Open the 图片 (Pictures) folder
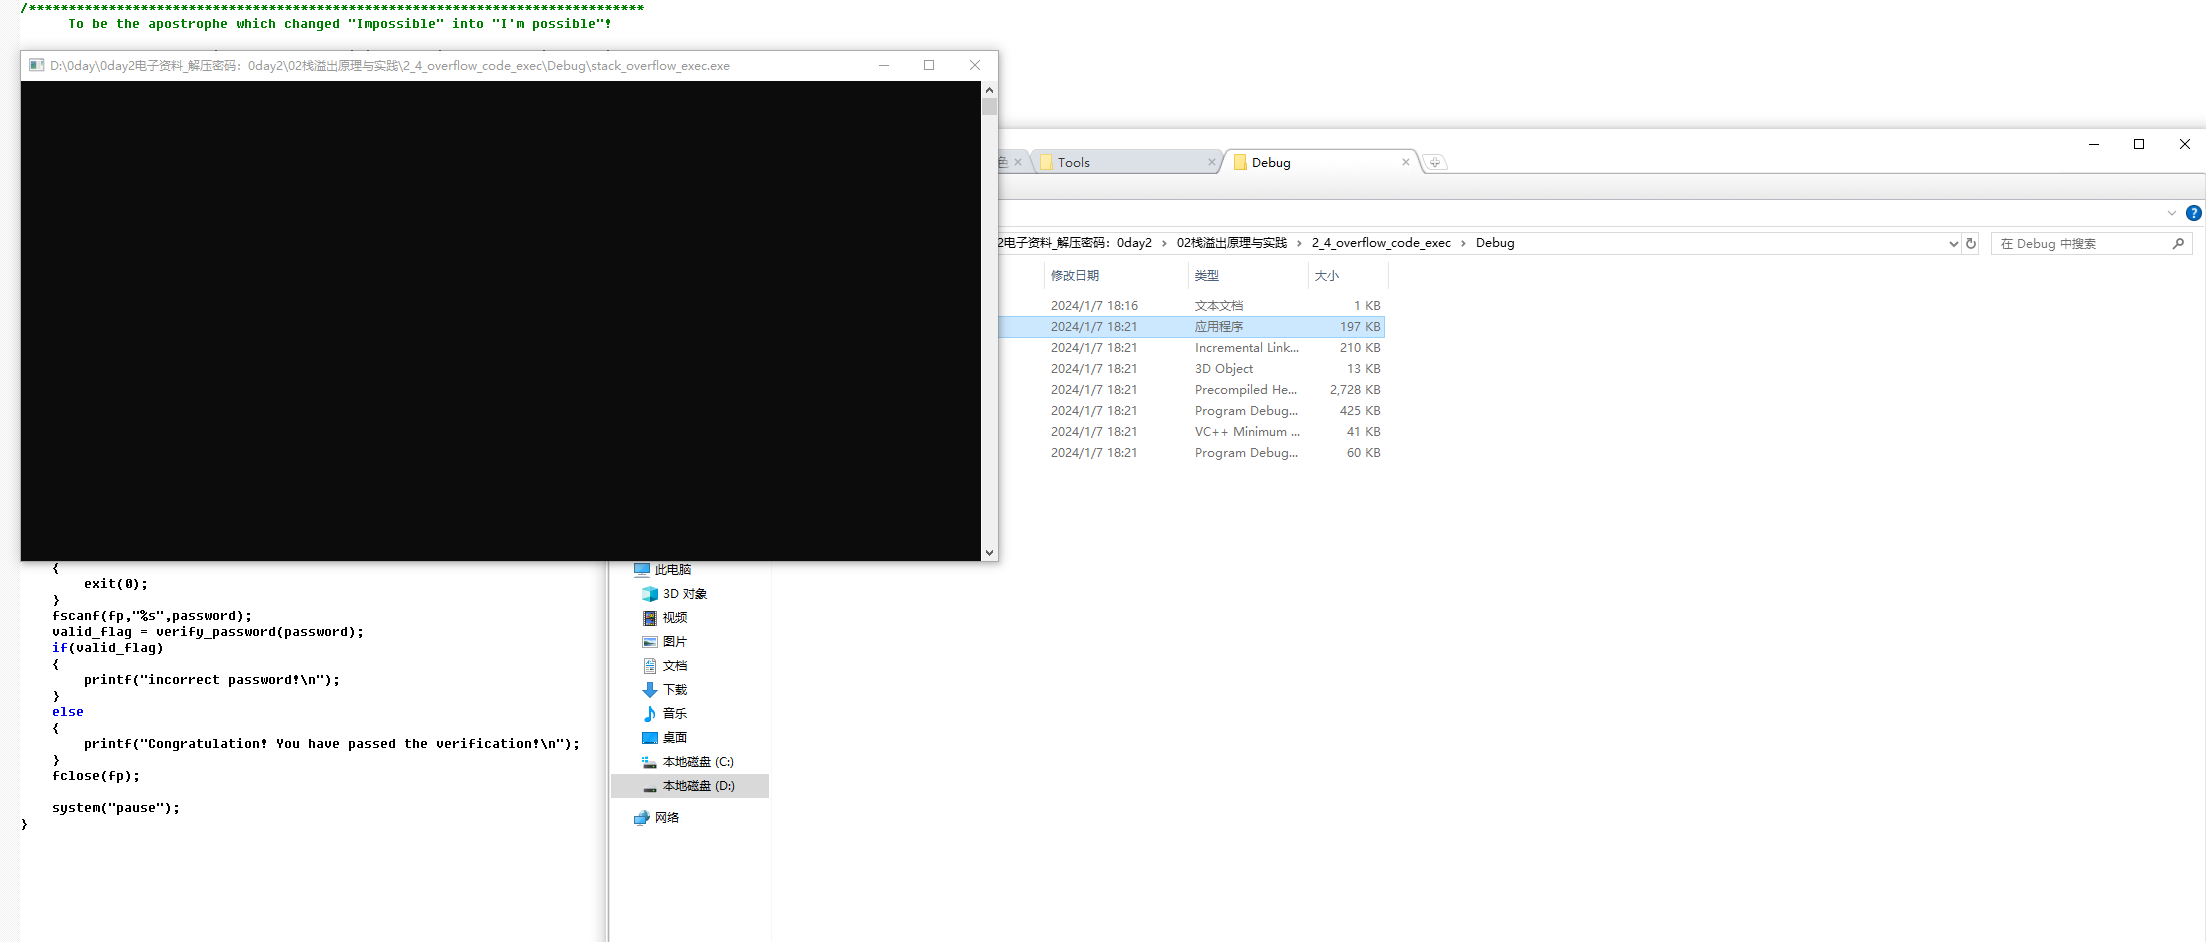The height and width of the screenshot is (942, 2206). pos(674,641)
